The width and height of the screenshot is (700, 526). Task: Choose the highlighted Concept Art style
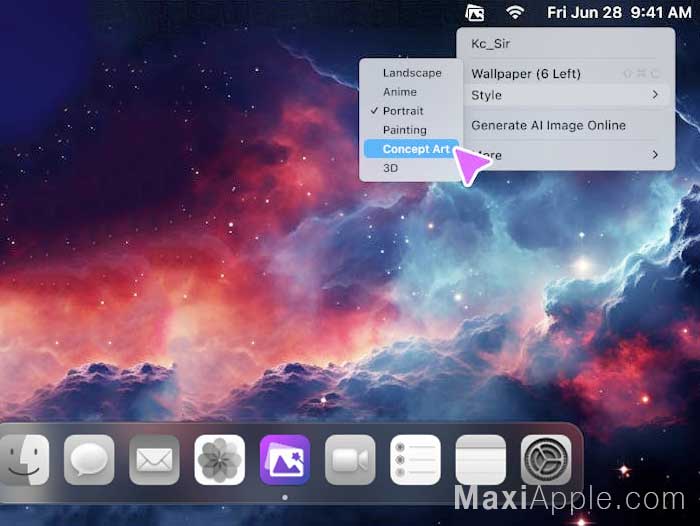tap(411, 149)
